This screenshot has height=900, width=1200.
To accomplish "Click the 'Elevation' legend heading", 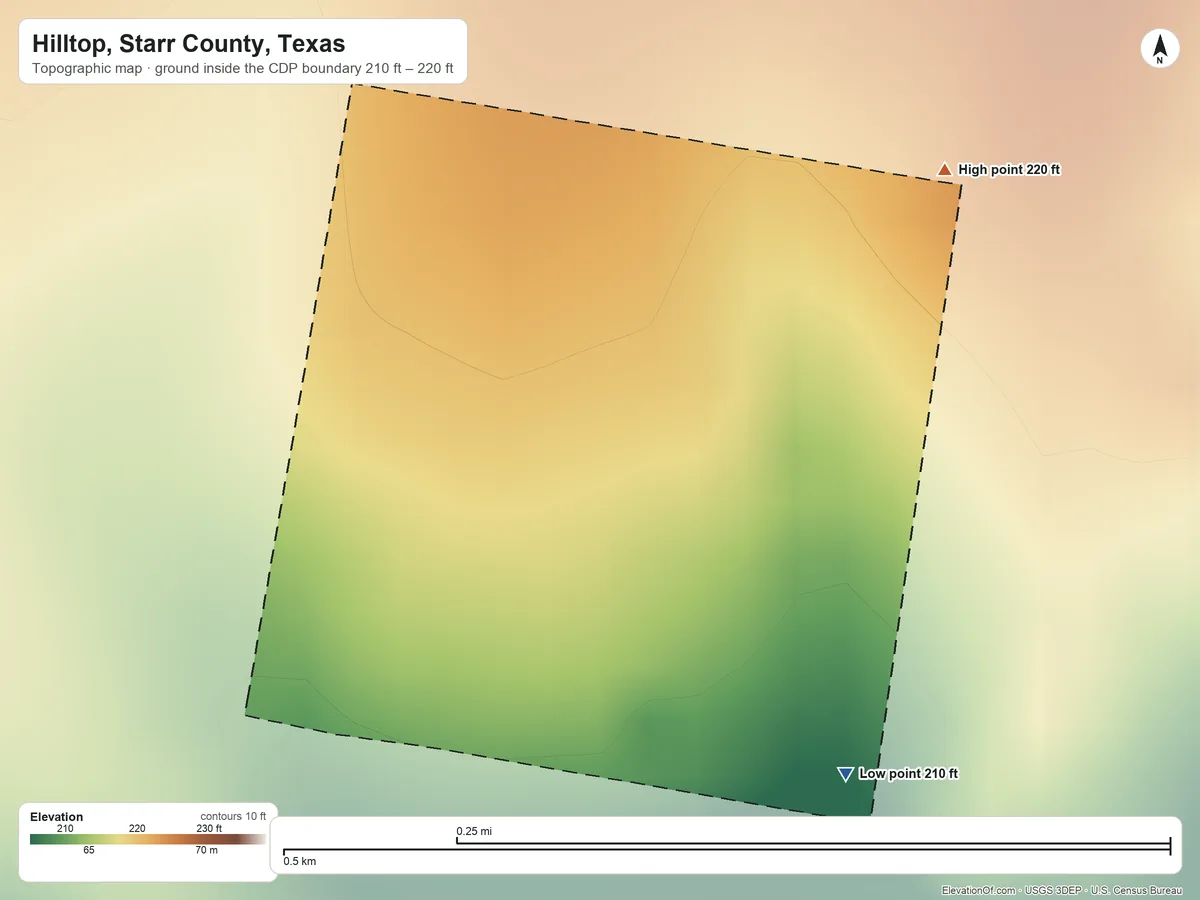I will pos(57,817).
